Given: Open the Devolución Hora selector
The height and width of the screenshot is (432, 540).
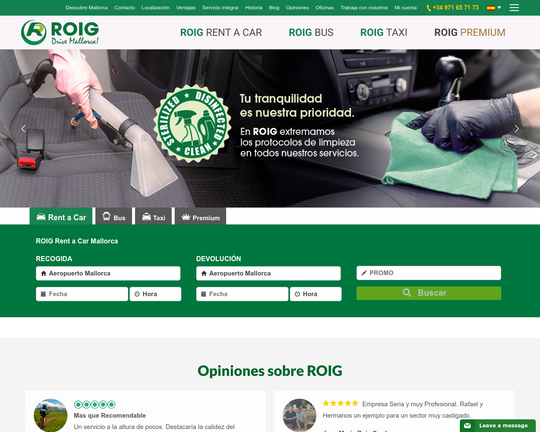Looking at the screenshot, I should [316, 294].
